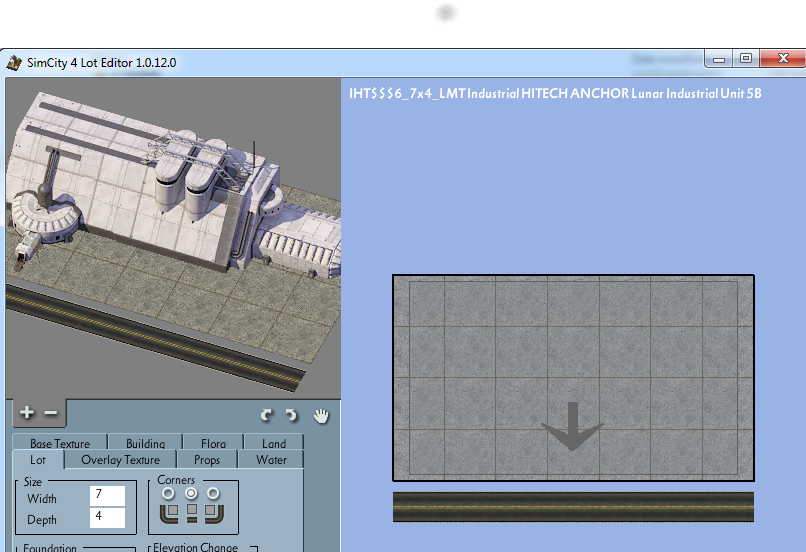
Task: Click the Foundation group label
Action: (x=50, y=548)
